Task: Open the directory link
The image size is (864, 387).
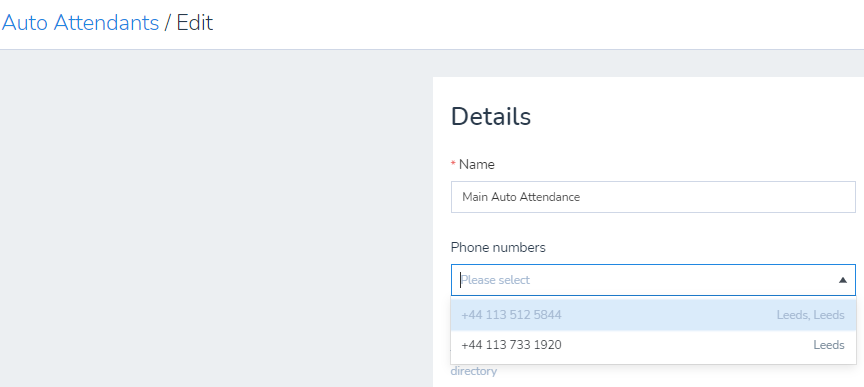Action: pos(473,371)
